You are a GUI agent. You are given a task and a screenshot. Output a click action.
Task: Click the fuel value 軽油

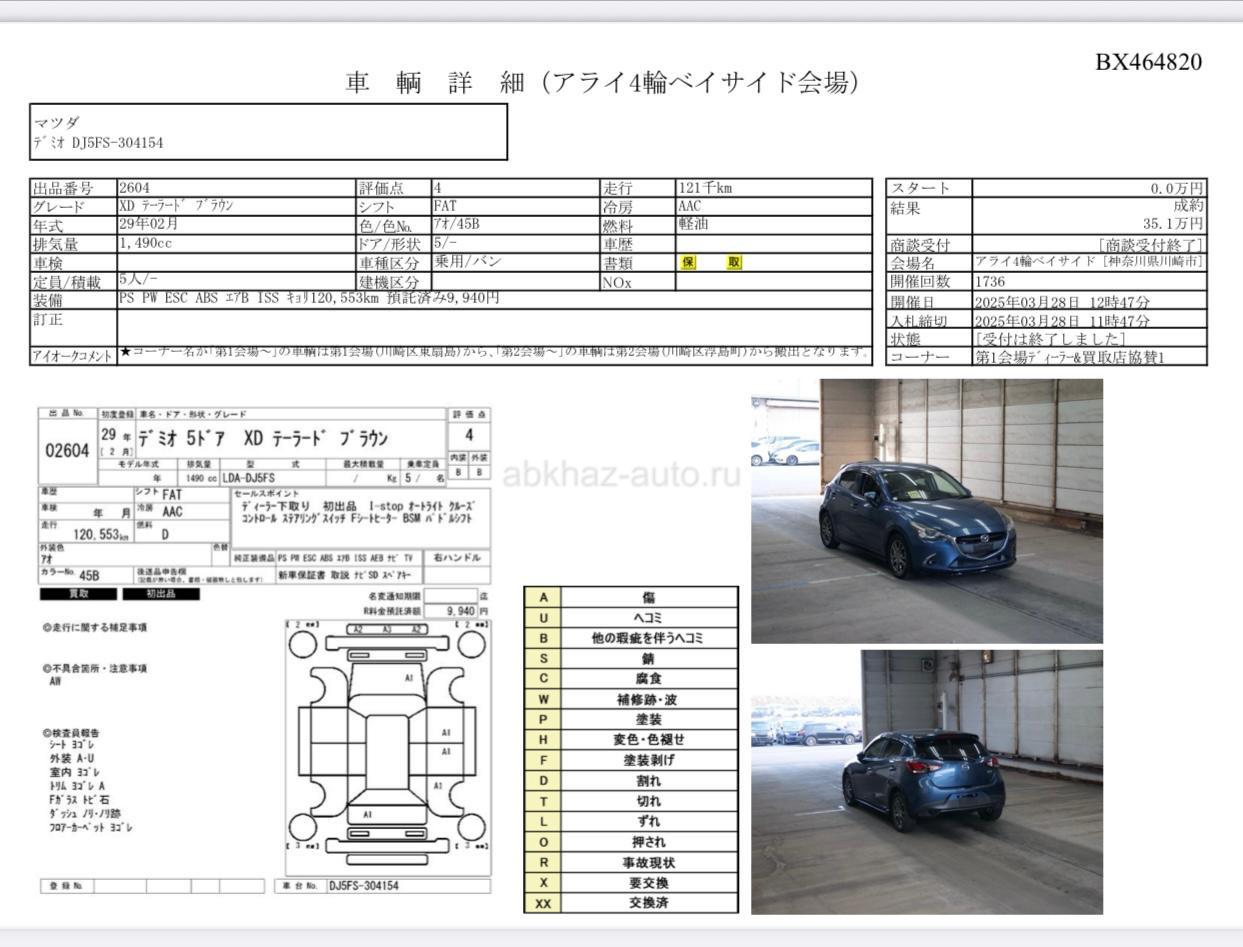(693, 225)
